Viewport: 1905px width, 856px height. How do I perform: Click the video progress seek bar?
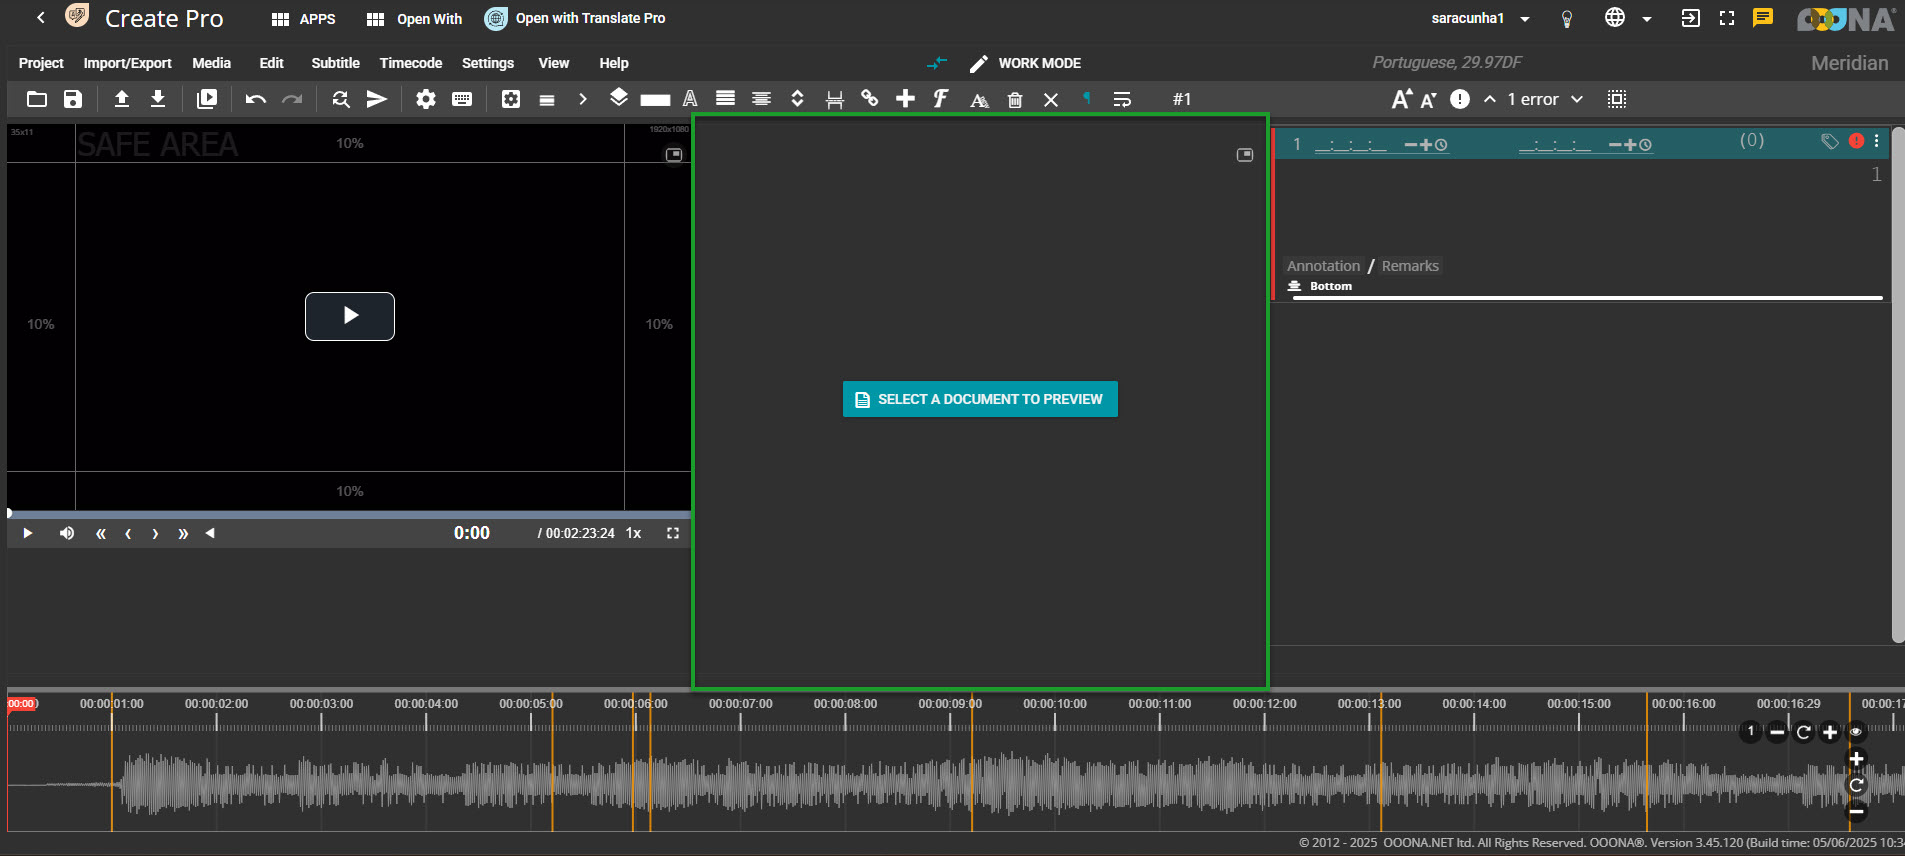[349, 514]
